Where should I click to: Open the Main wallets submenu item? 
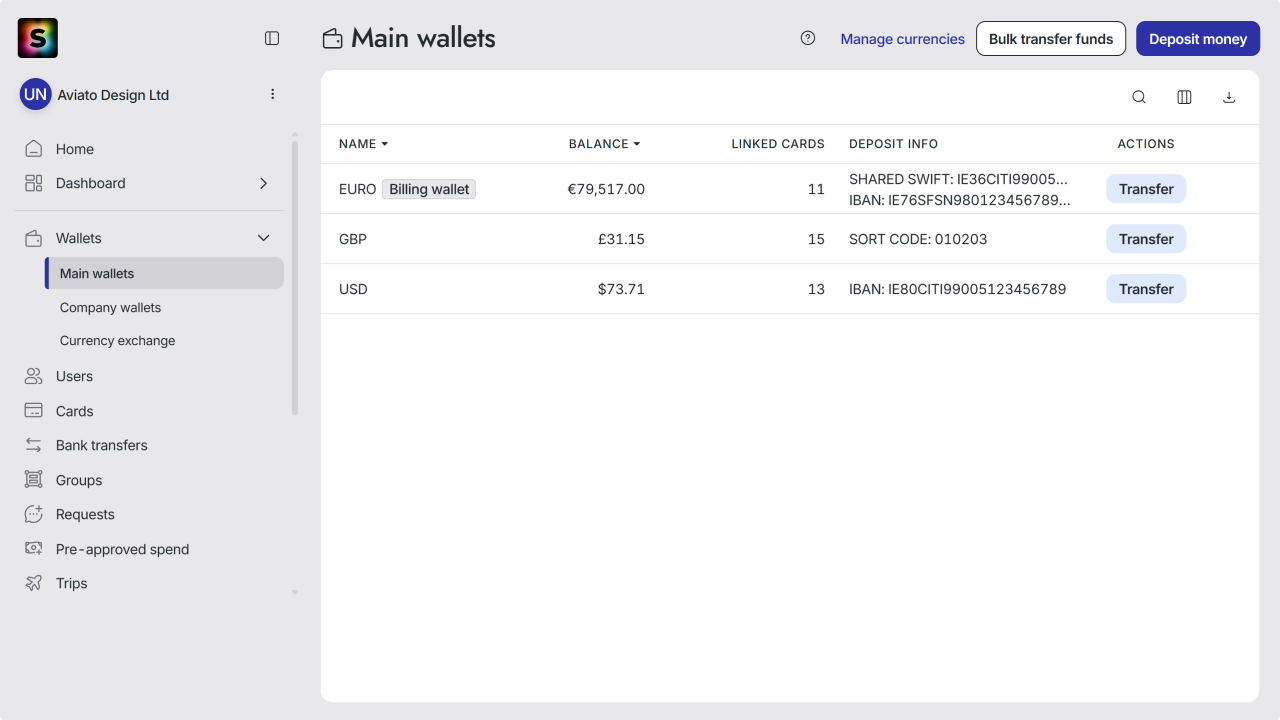click(164, 273)
